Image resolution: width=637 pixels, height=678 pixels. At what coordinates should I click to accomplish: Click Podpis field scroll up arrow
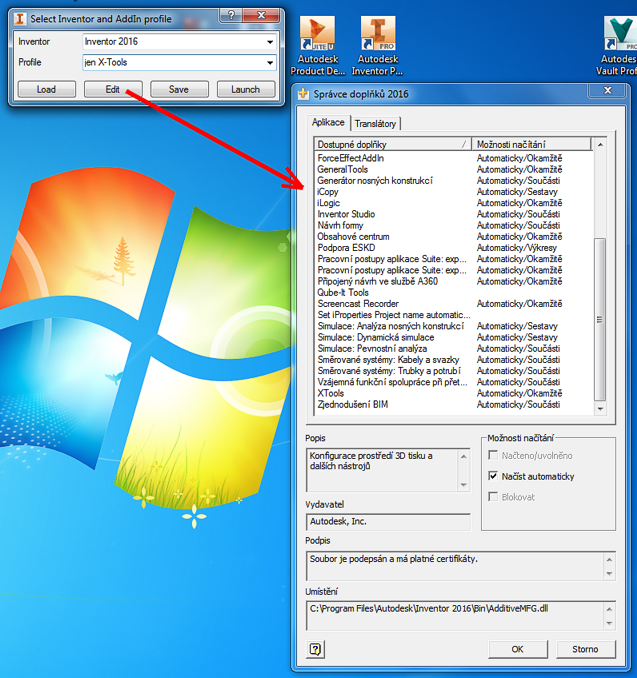click(x=609, y=560)
